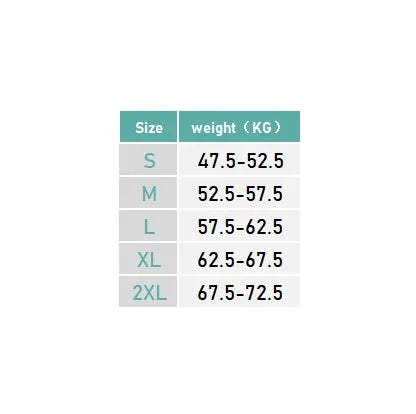Image resolution: width=416 pixels, height=414 pixels.
Task: Click the 57.5-62.5 weight cell
Action: click(x=239, y=226)
